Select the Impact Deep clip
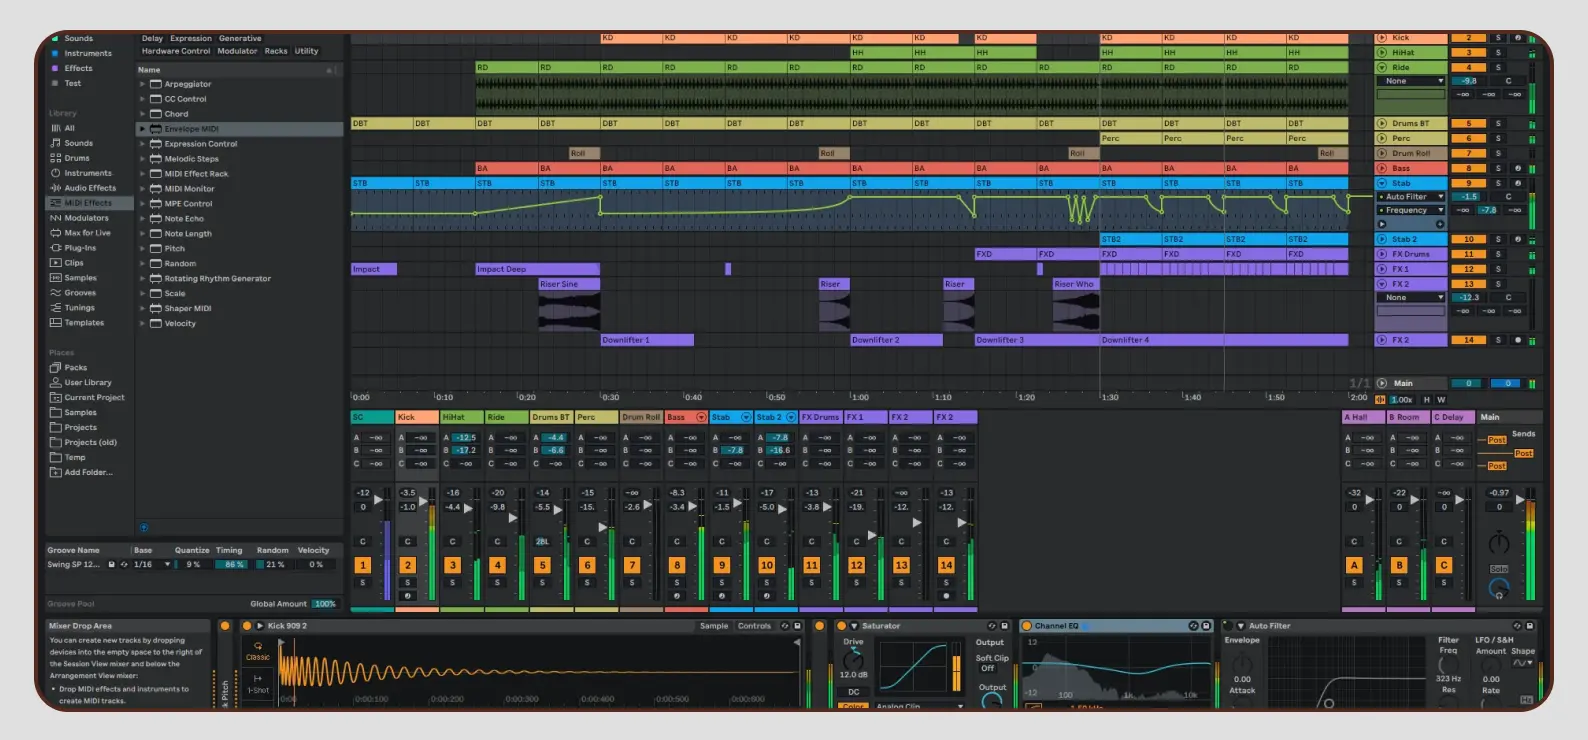1588x740 pixels. click(537, 269)
